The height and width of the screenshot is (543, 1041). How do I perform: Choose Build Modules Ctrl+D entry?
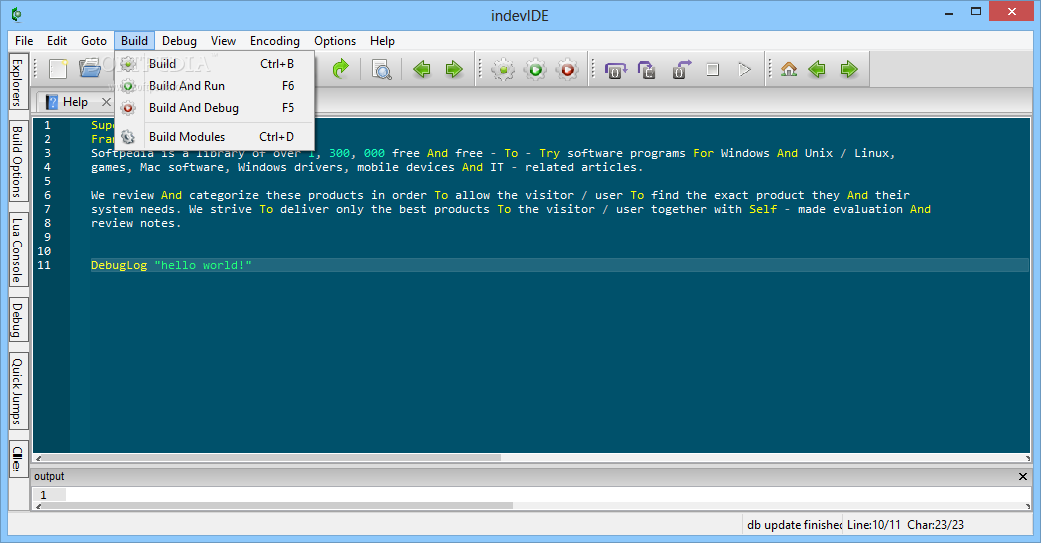pyautogui.click(x=214, y=137)
